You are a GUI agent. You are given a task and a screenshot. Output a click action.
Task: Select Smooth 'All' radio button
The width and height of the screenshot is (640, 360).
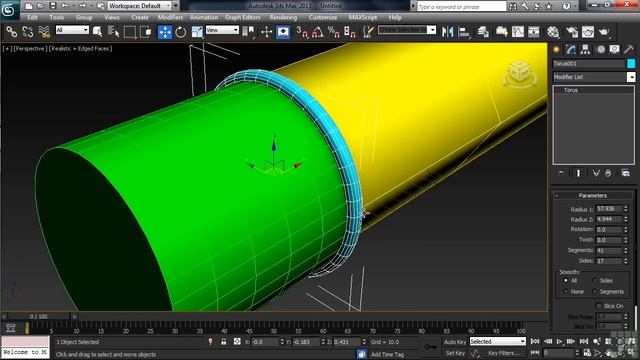pos(566,280)
